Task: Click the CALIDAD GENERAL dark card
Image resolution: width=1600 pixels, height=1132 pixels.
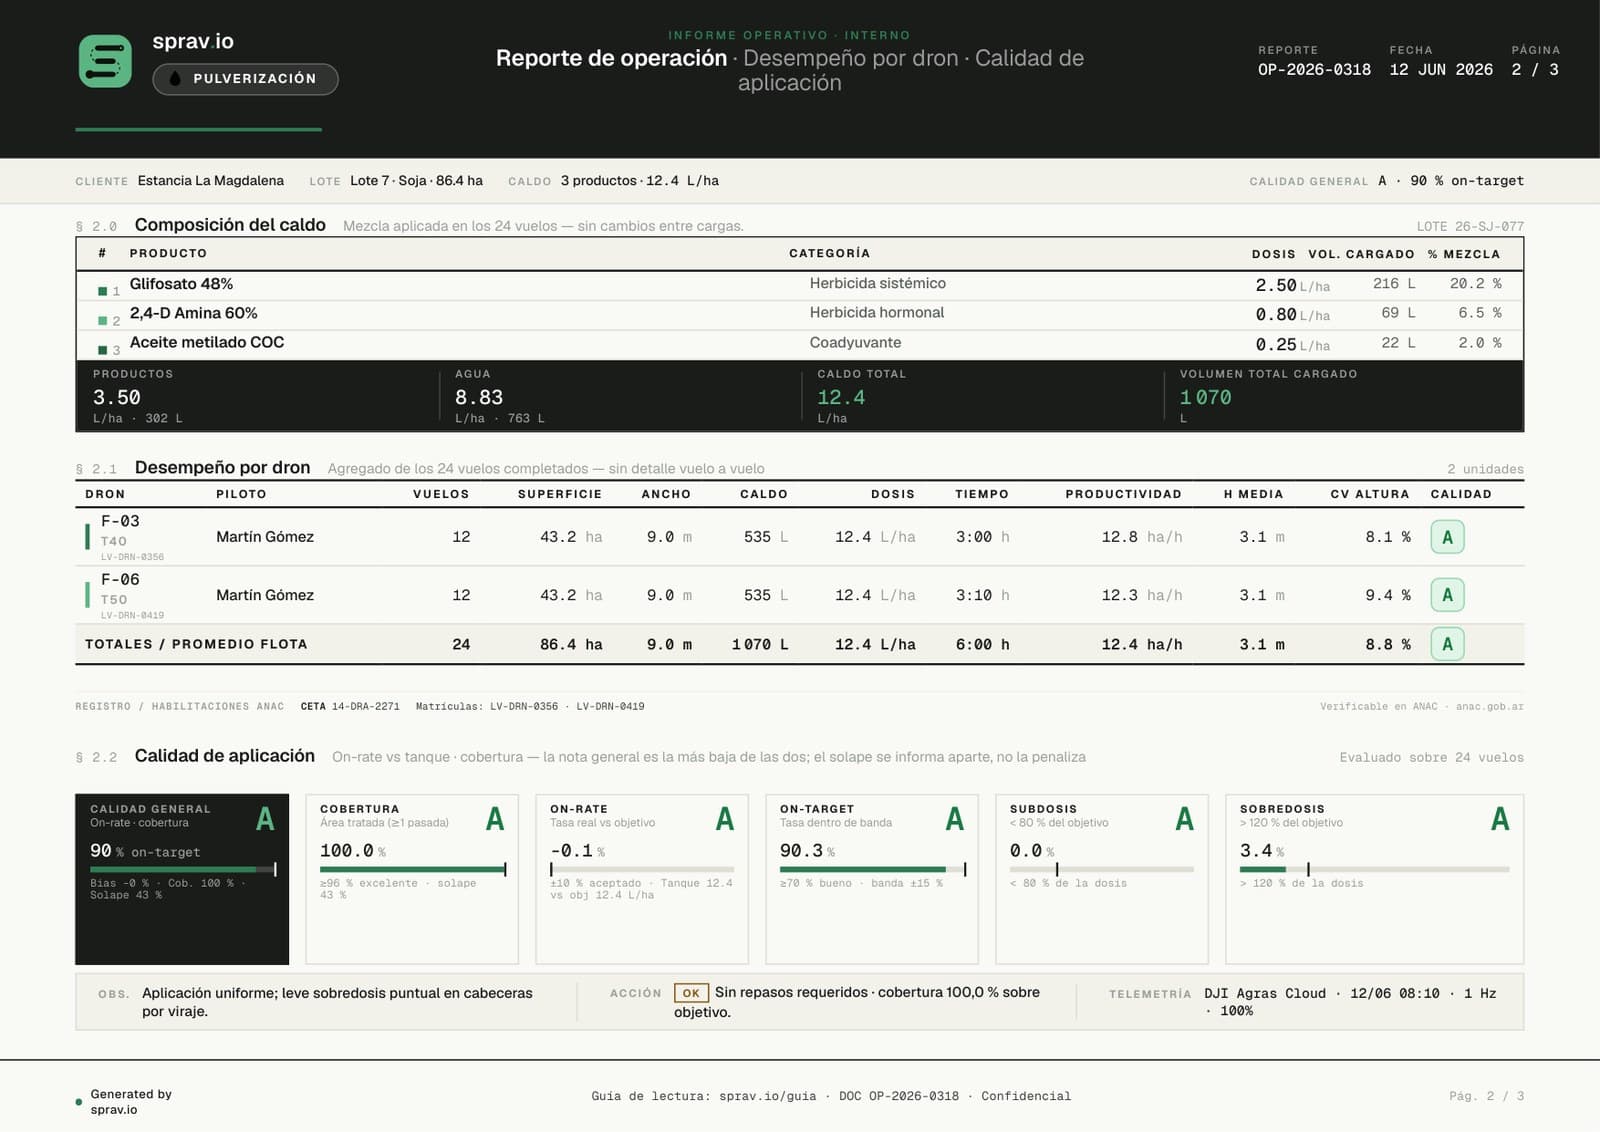Action: coord(182,879)
